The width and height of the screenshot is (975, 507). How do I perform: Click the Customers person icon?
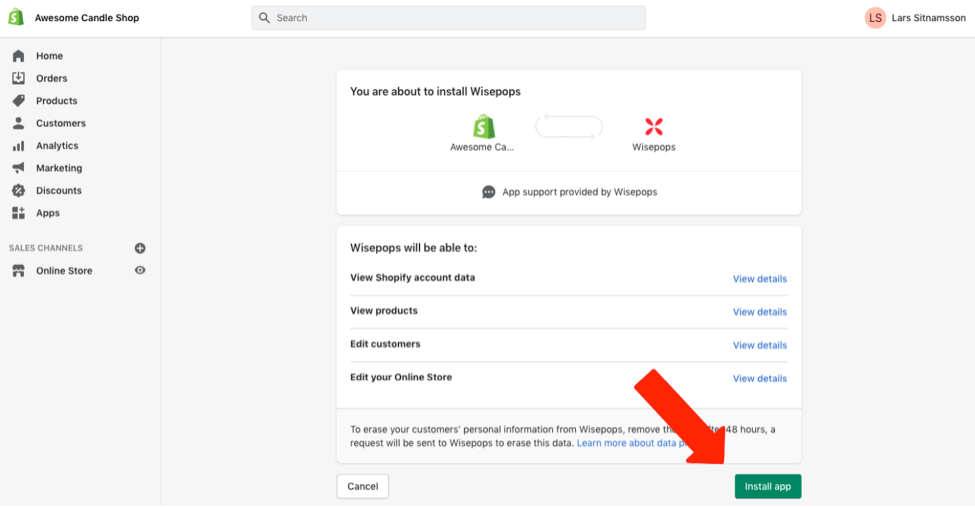(x=19, y=123)
